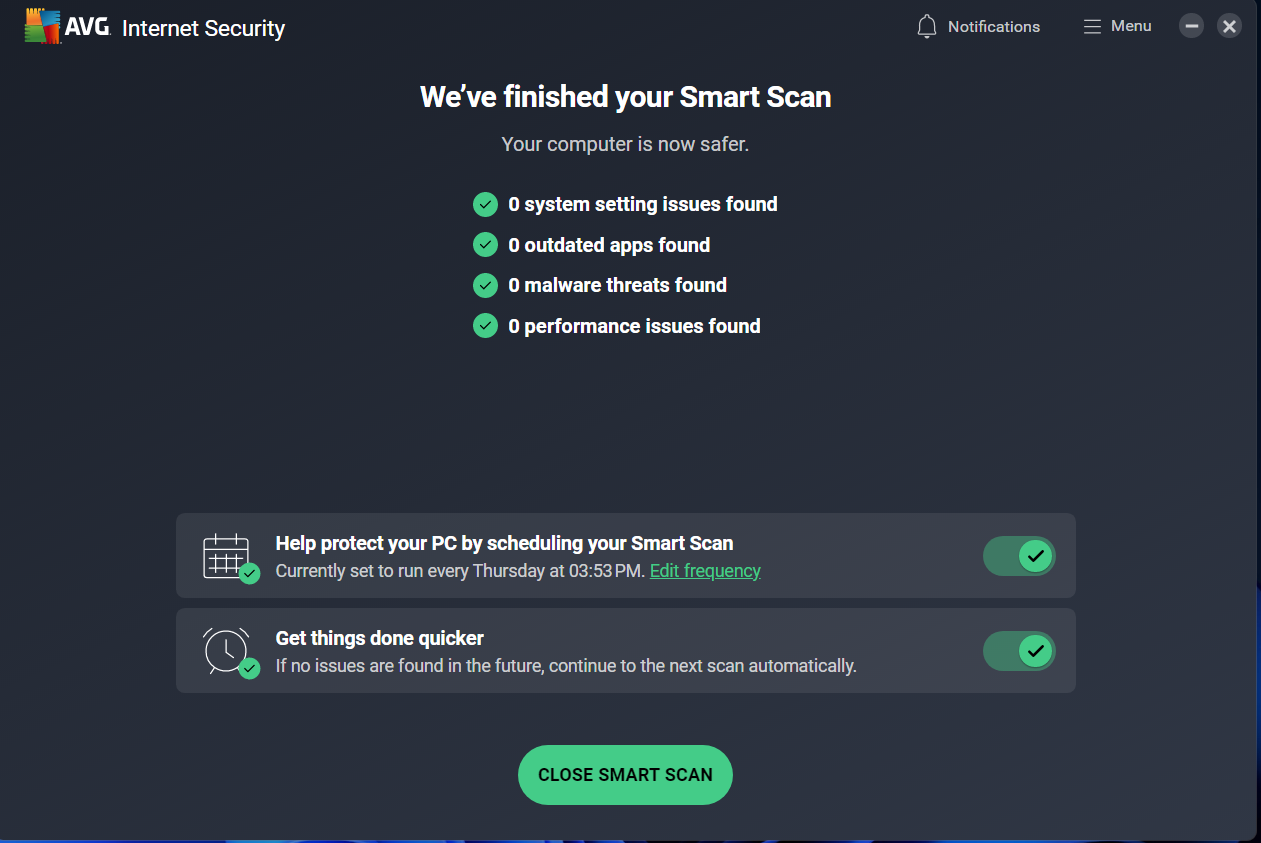Minimize the AVG window
The height and width of the screenshot is (843, 1261).
point(1191,26)
